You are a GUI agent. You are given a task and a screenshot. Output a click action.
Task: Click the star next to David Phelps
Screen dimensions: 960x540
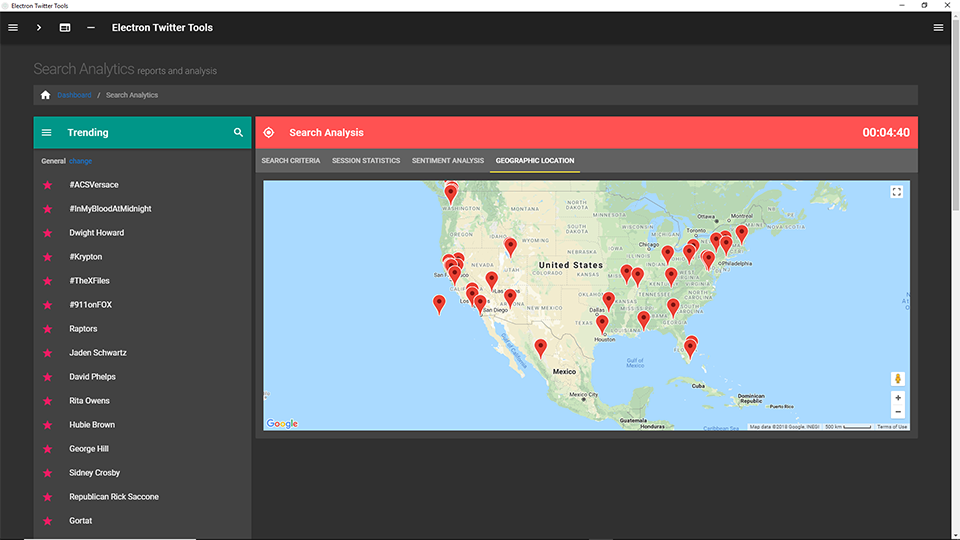coord(48,377)
